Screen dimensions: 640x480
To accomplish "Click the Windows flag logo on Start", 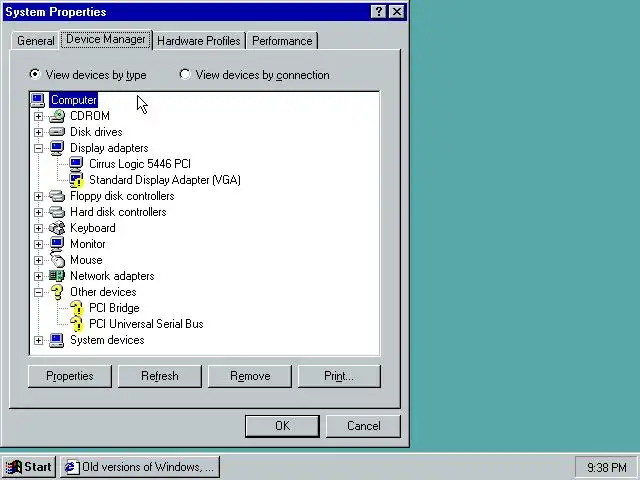I will [x=13, y=467].
